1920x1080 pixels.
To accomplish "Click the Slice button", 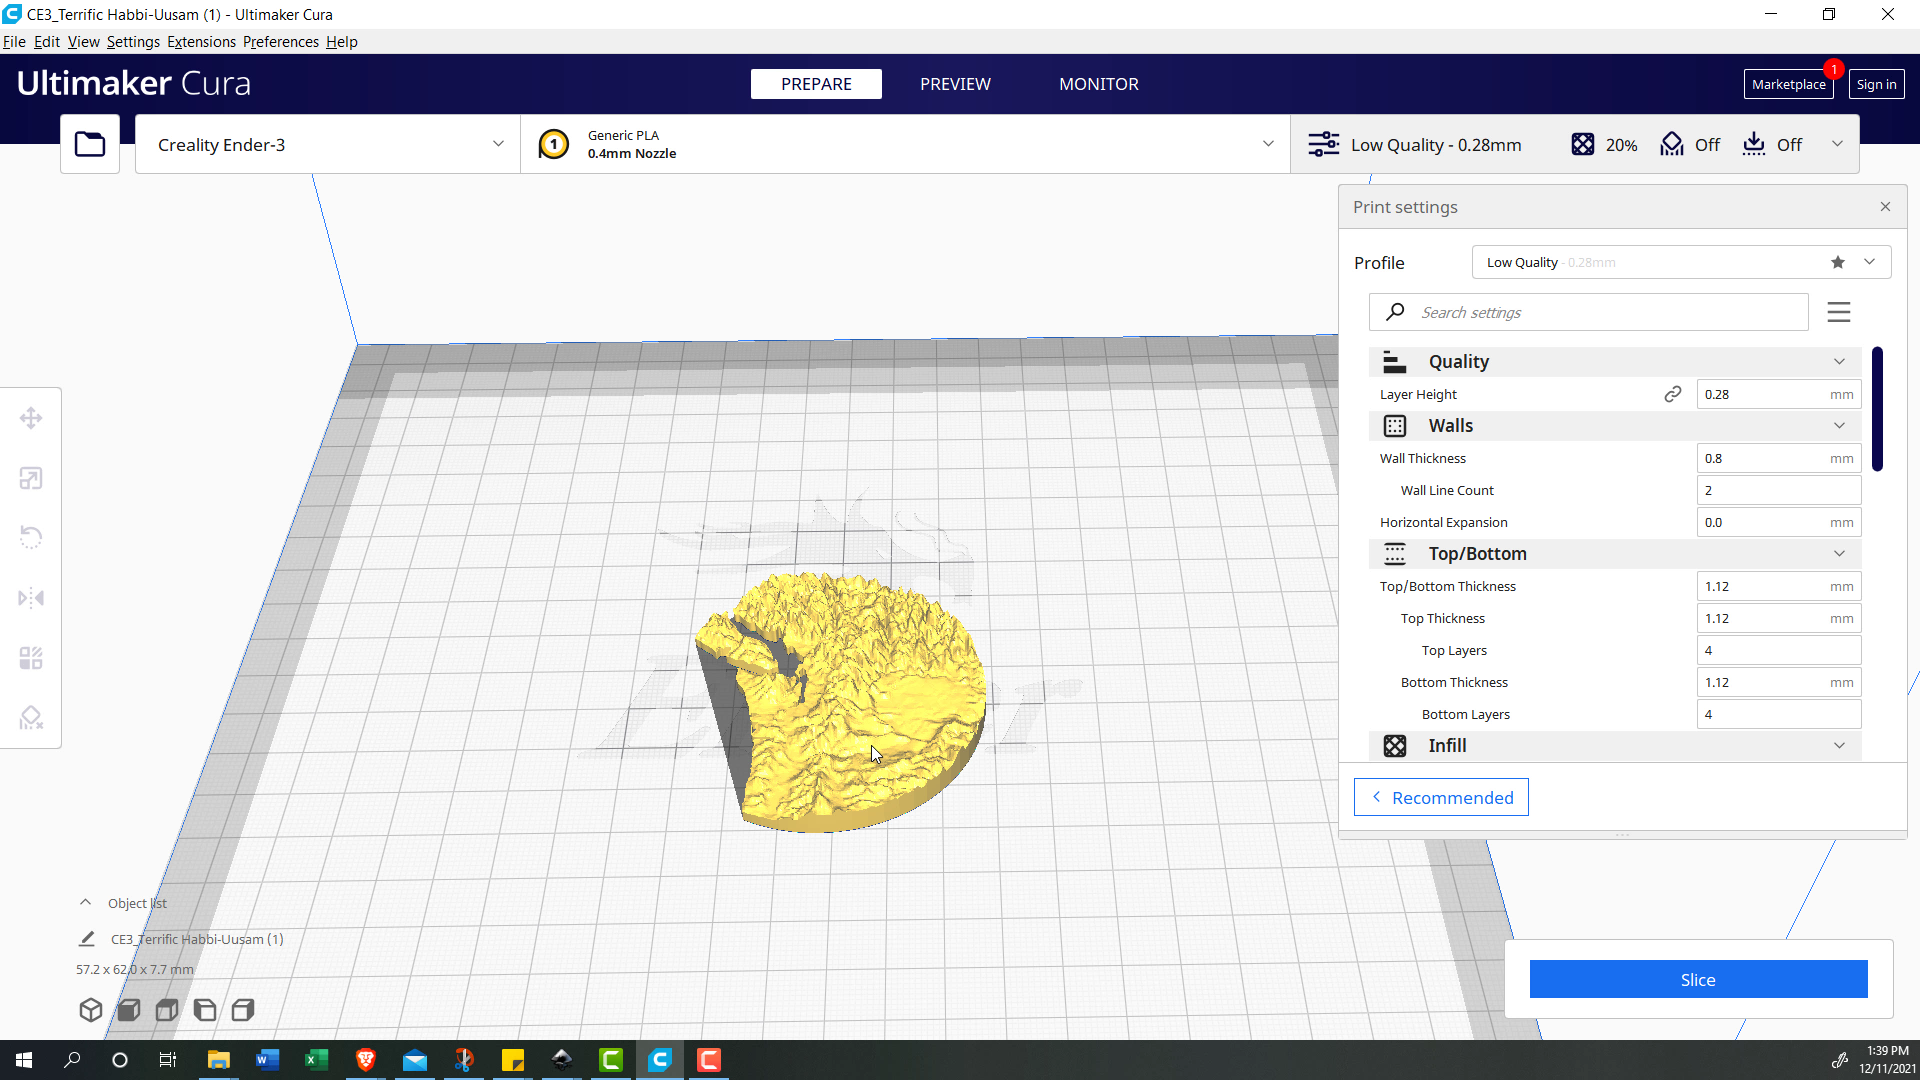I will click(x=1697, y=979).
